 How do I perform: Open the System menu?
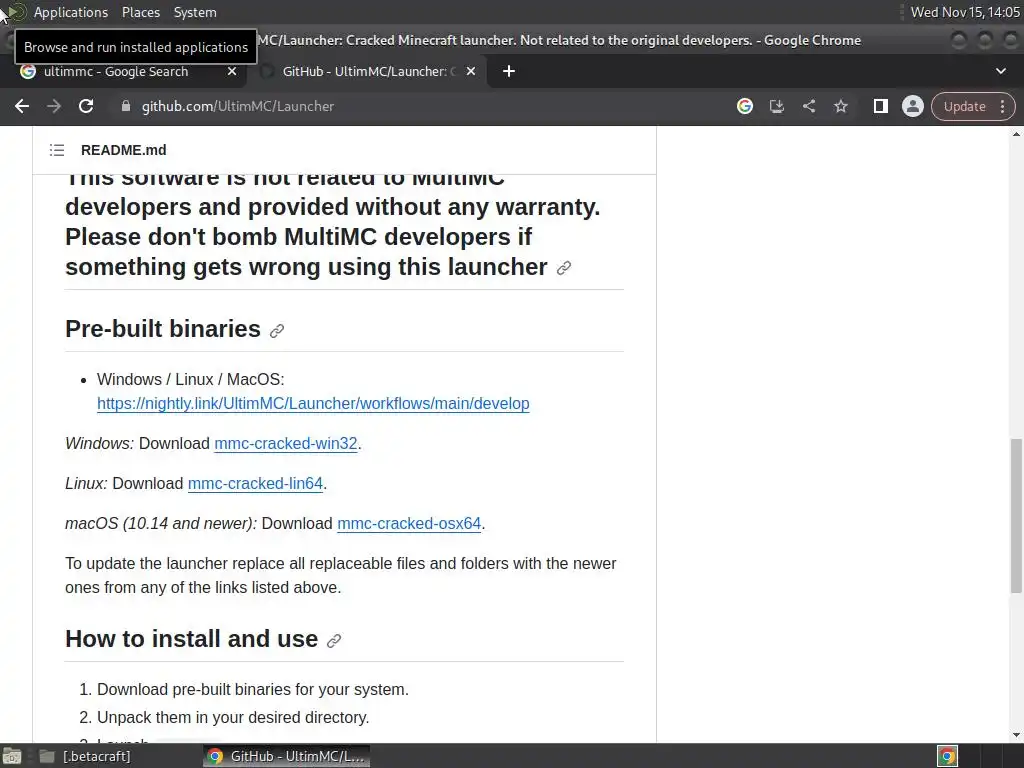pyautogui.click(x=195, y=12)
